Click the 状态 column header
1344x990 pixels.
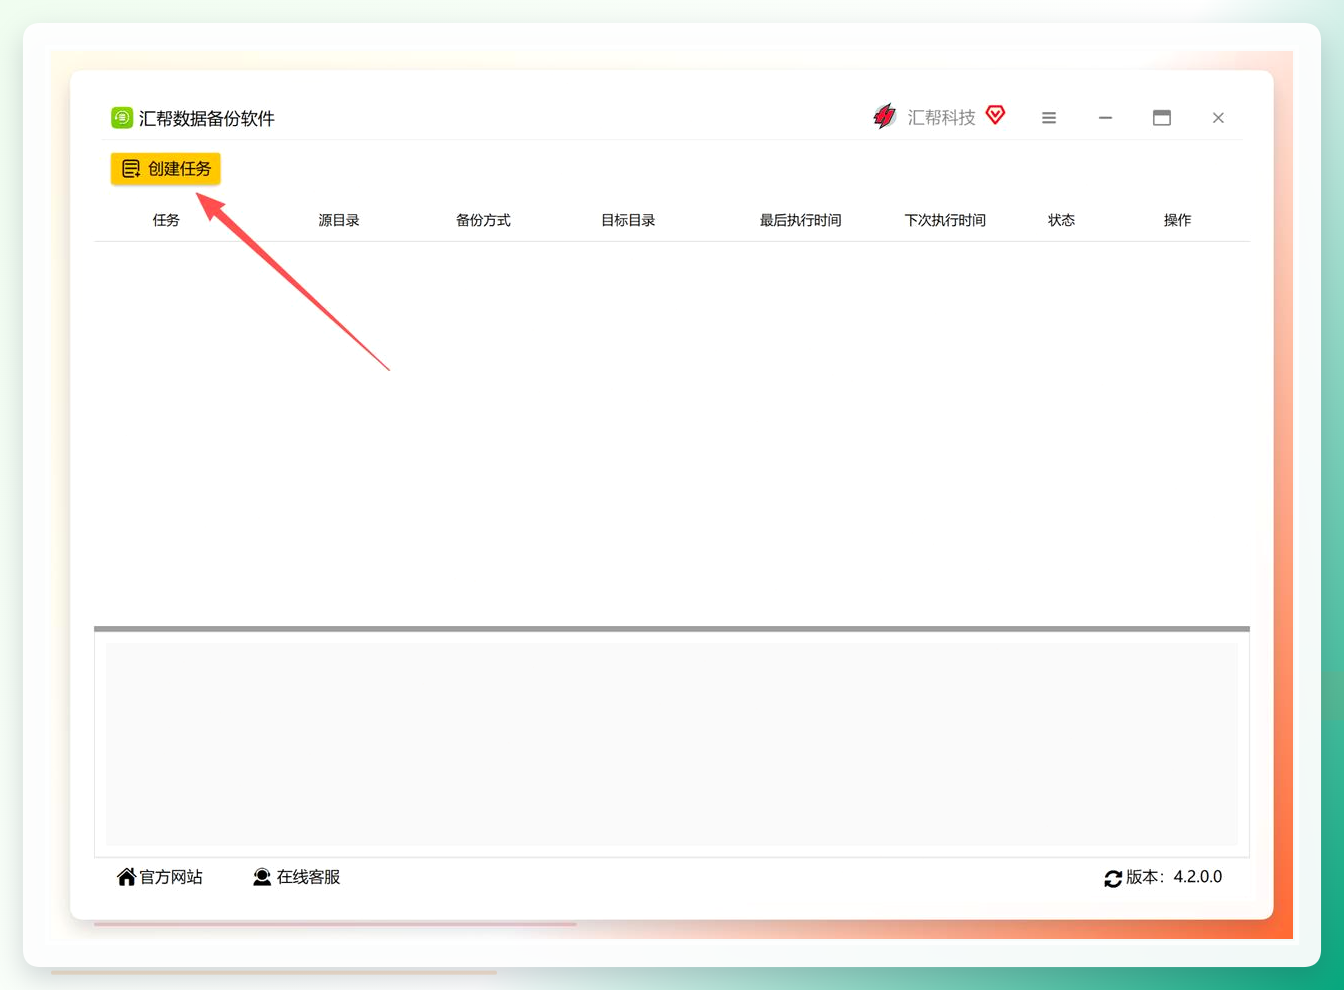(1061, 220)
